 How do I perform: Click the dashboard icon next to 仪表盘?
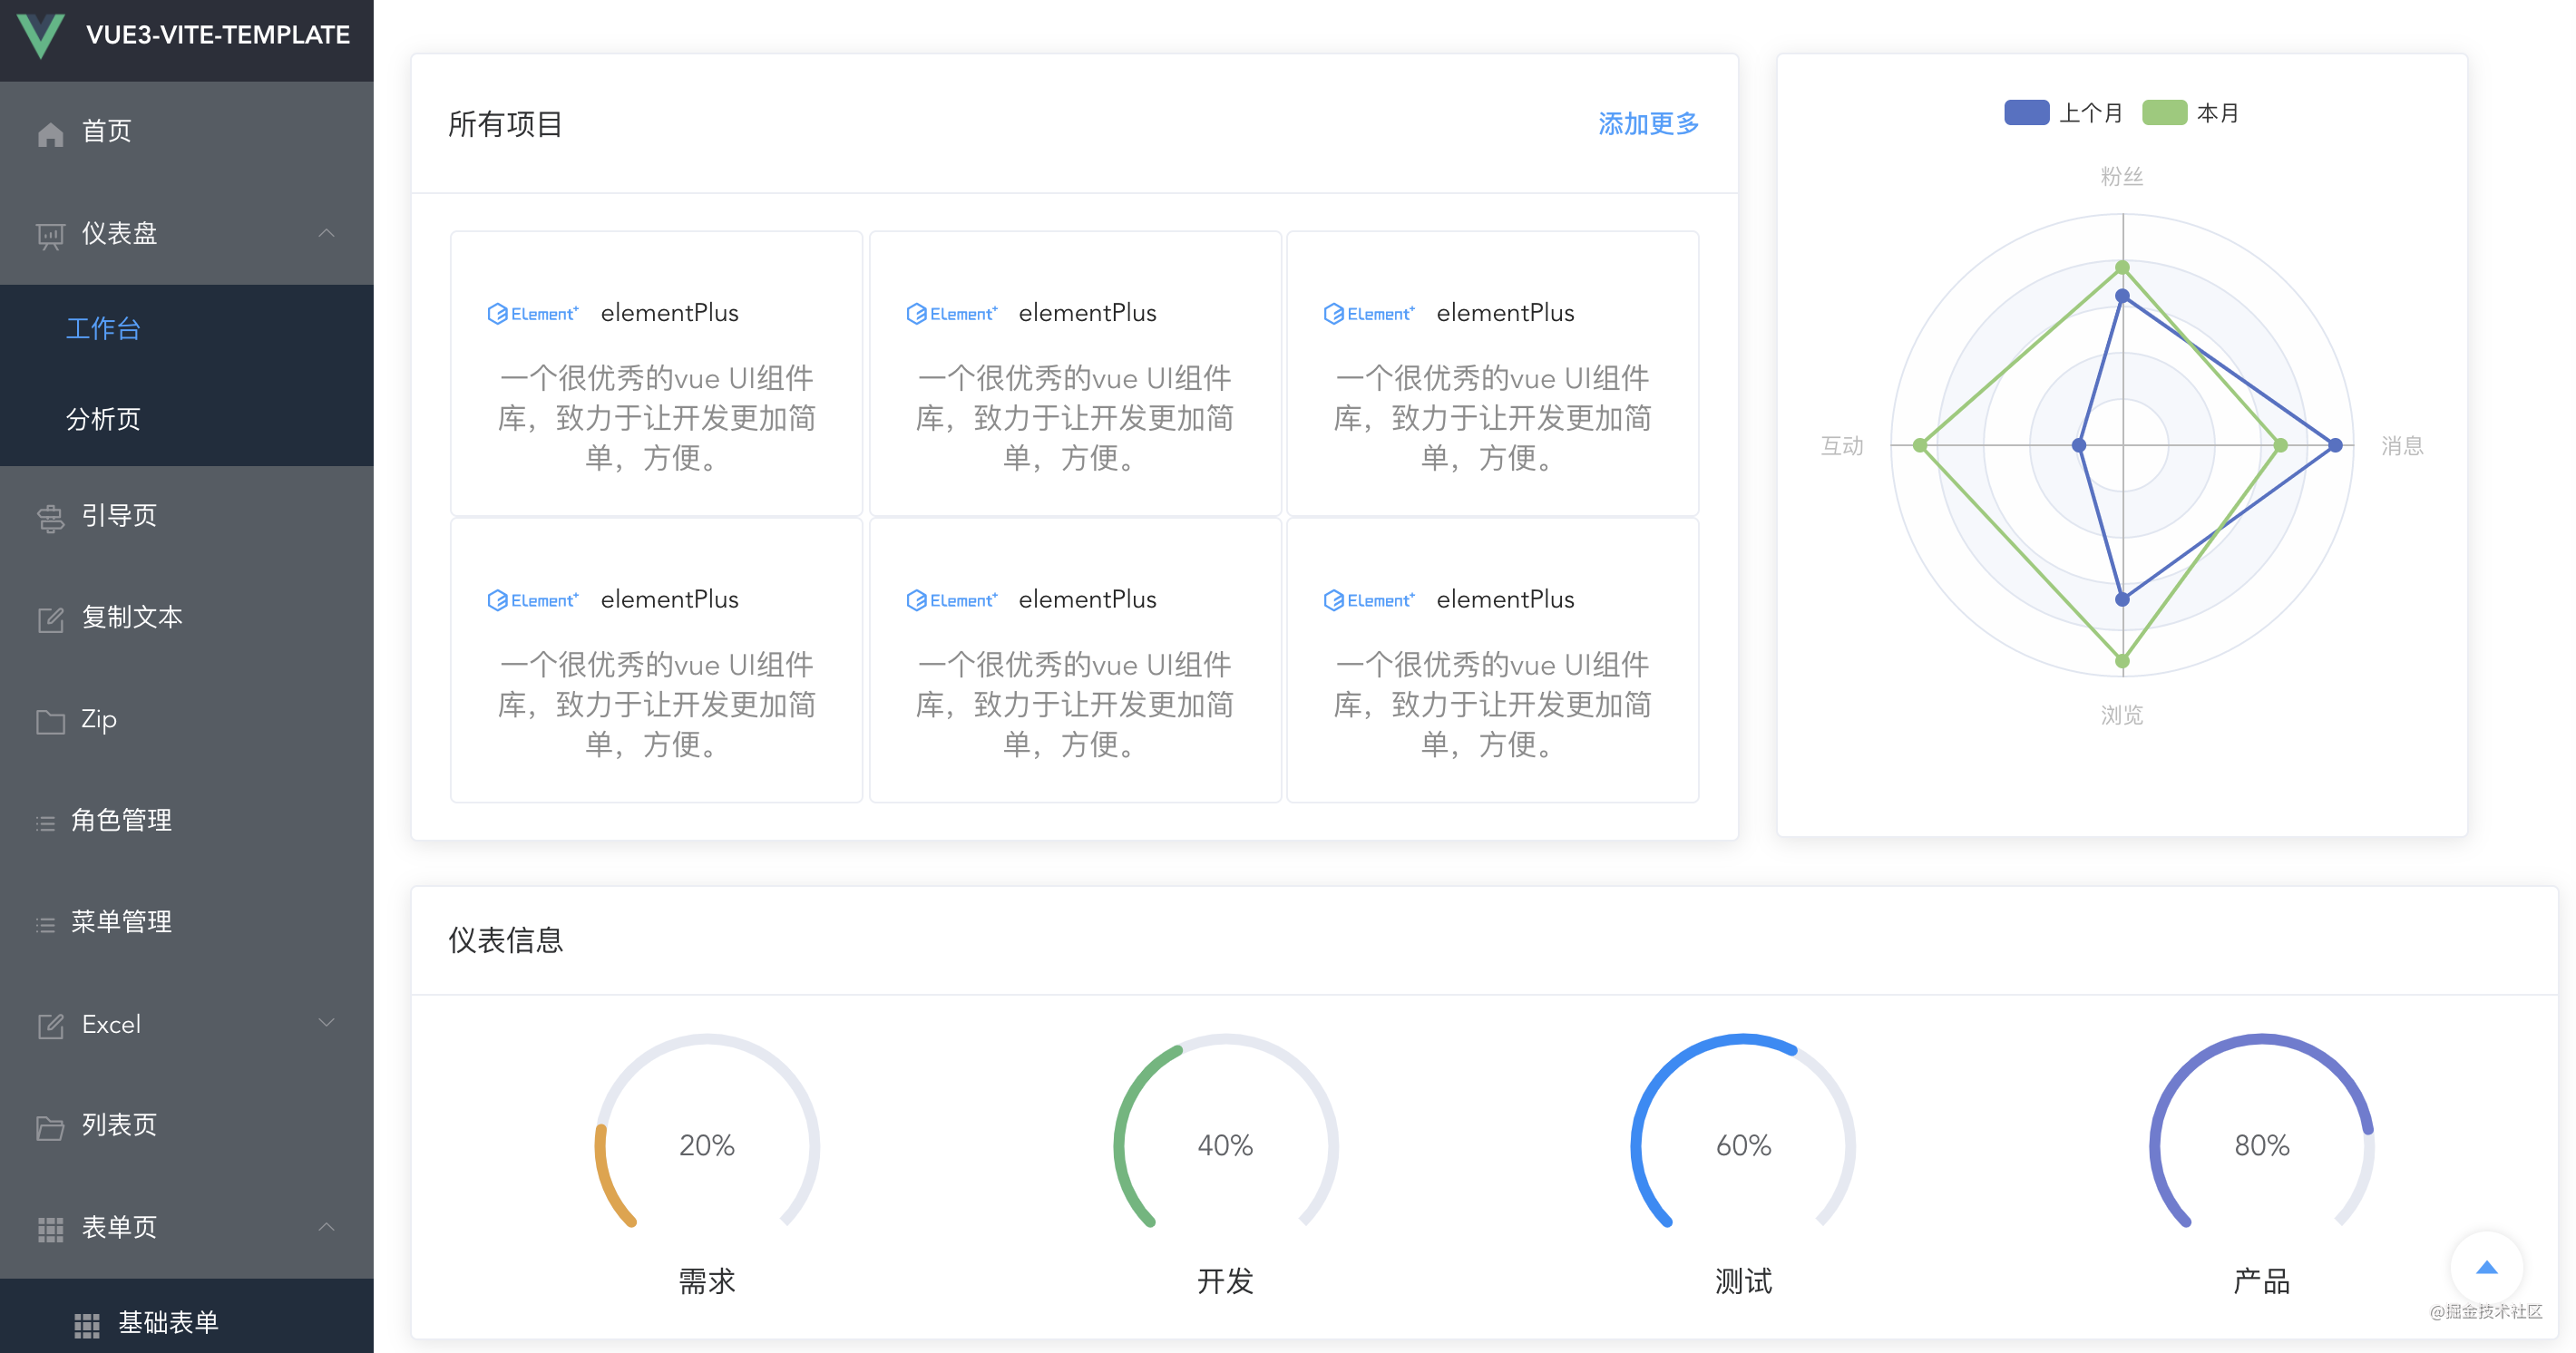tap(50, 236)
